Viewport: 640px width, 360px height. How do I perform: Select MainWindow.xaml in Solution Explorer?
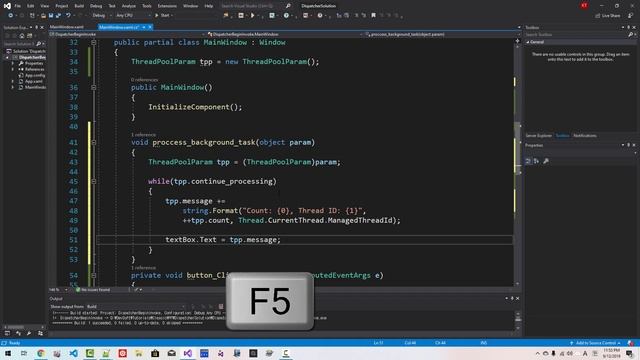[x=32, y=87]
